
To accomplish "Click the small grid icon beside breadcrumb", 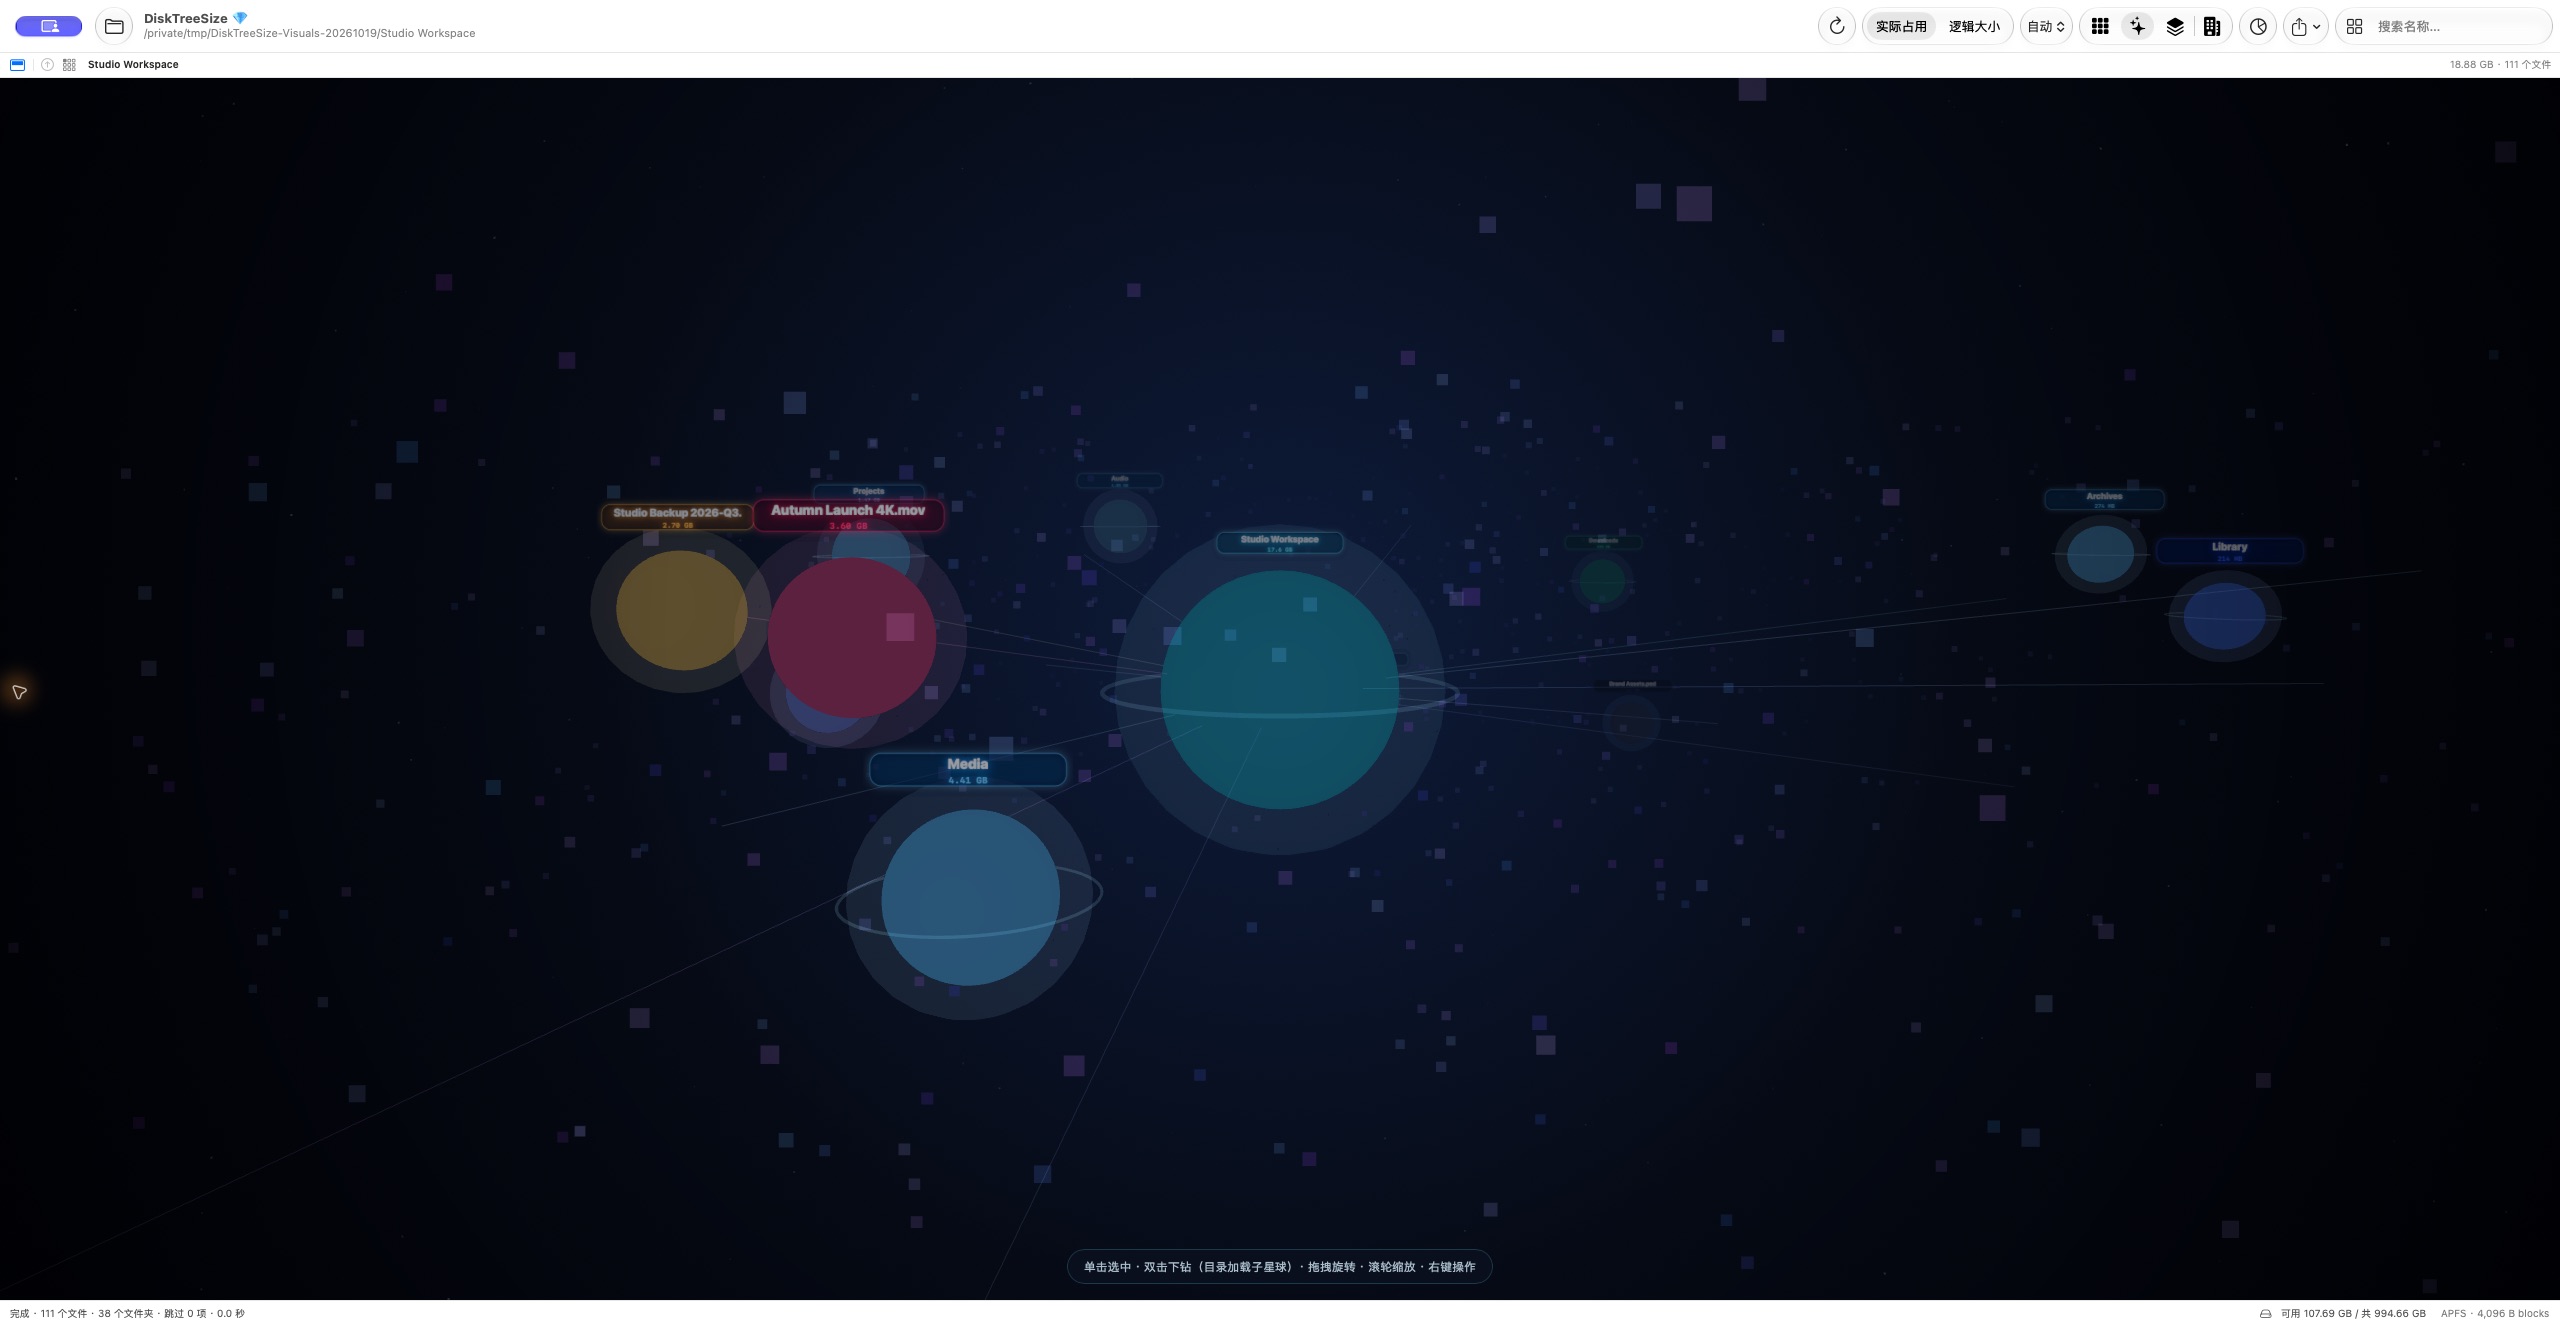I will tap(69, 64).
